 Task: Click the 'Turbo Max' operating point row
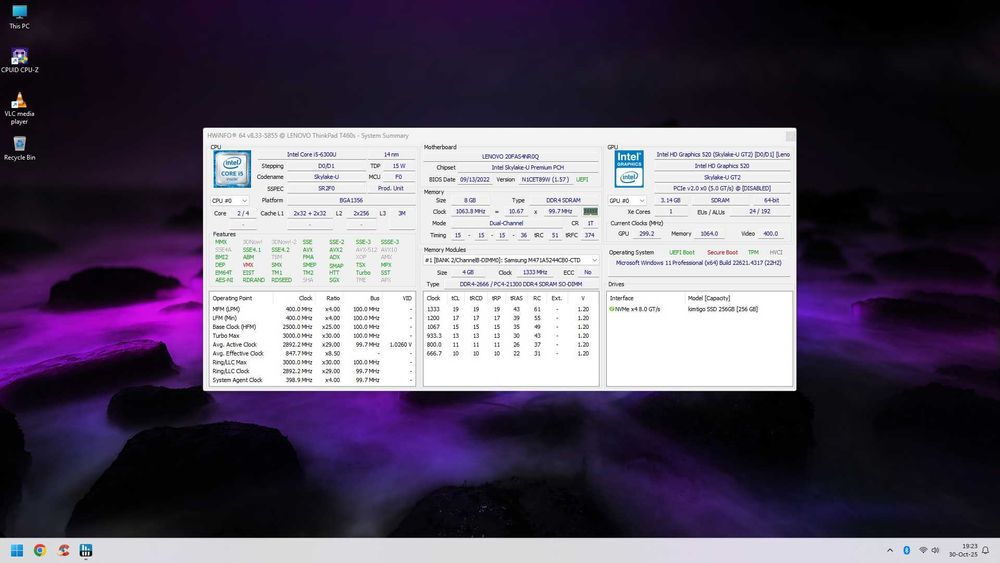click(312, 336)
